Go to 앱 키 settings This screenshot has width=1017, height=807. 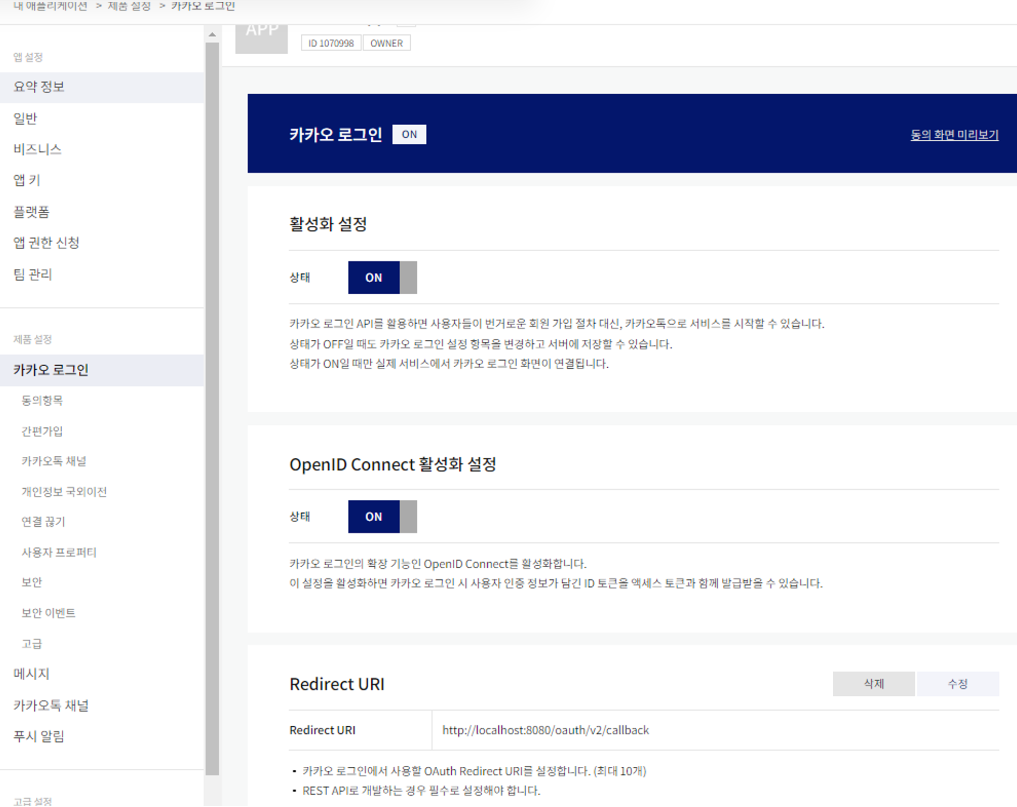(x=27, y=180)
